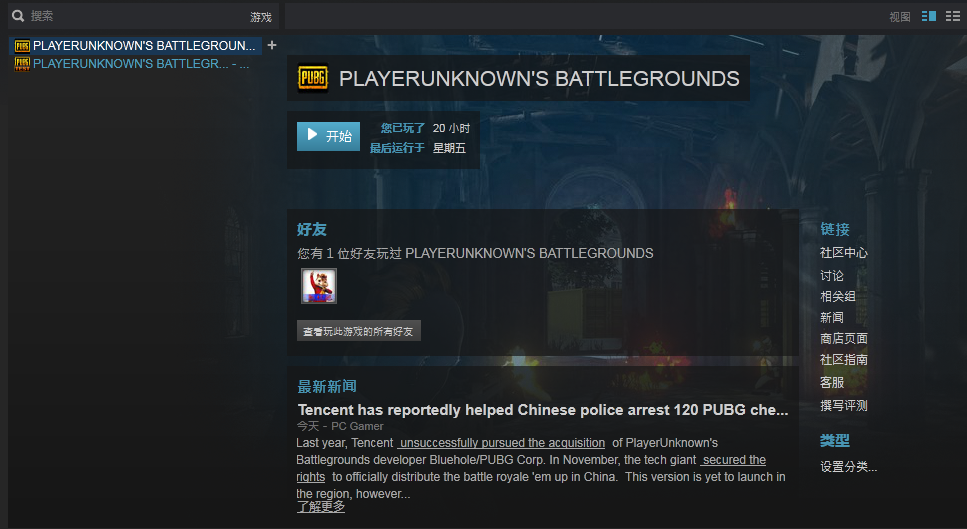Switch to list view icon
This screenshot has width=967, height=529.
pos(953,16)
